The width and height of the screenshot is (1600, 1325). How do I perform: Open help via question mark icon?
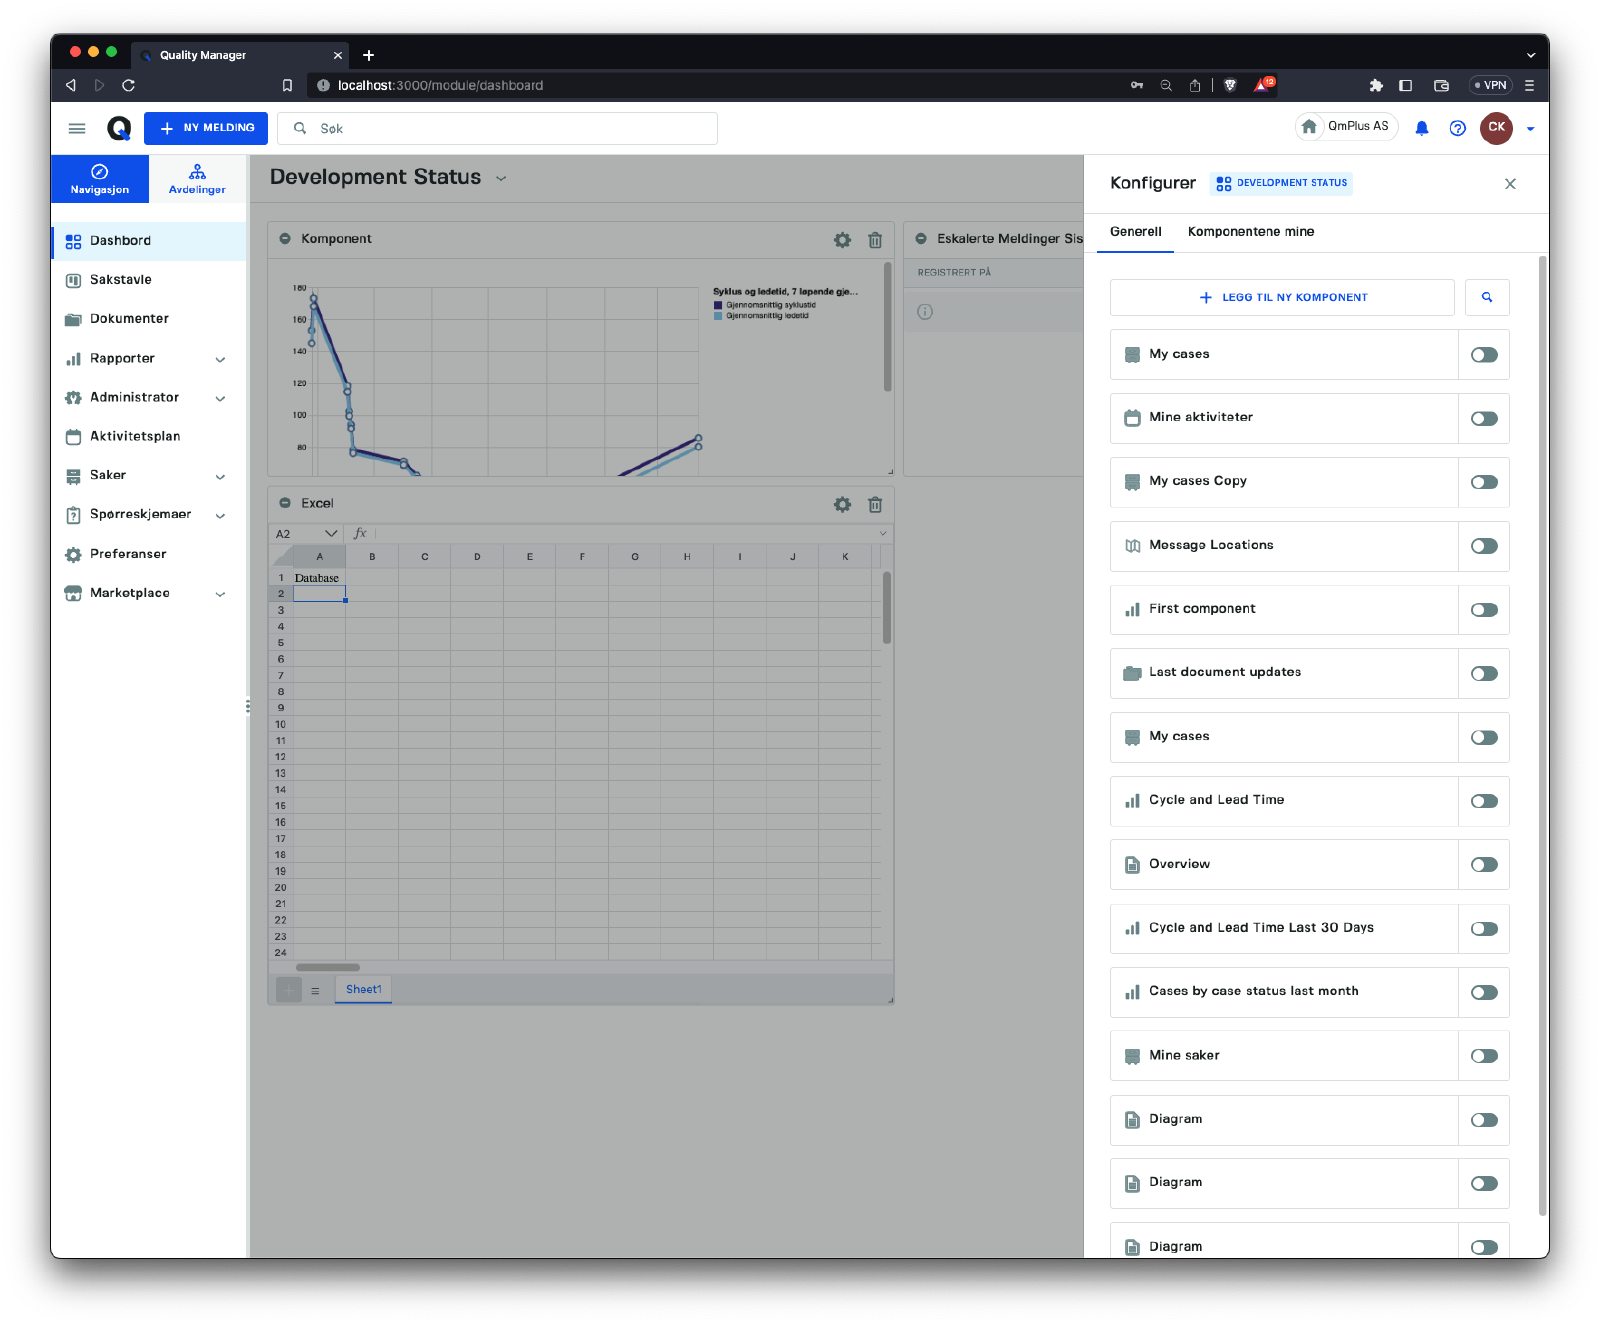(1457, 128)
